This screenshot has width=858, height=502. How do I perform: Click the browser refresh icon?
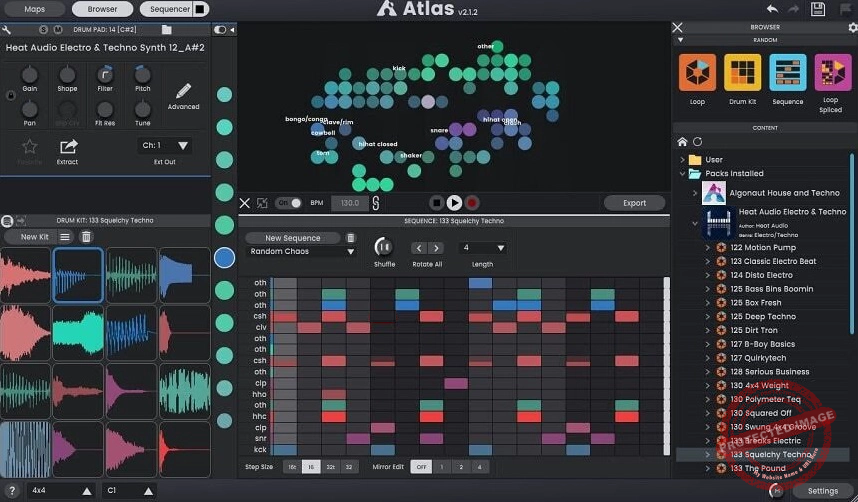click(x=698, y=142)
